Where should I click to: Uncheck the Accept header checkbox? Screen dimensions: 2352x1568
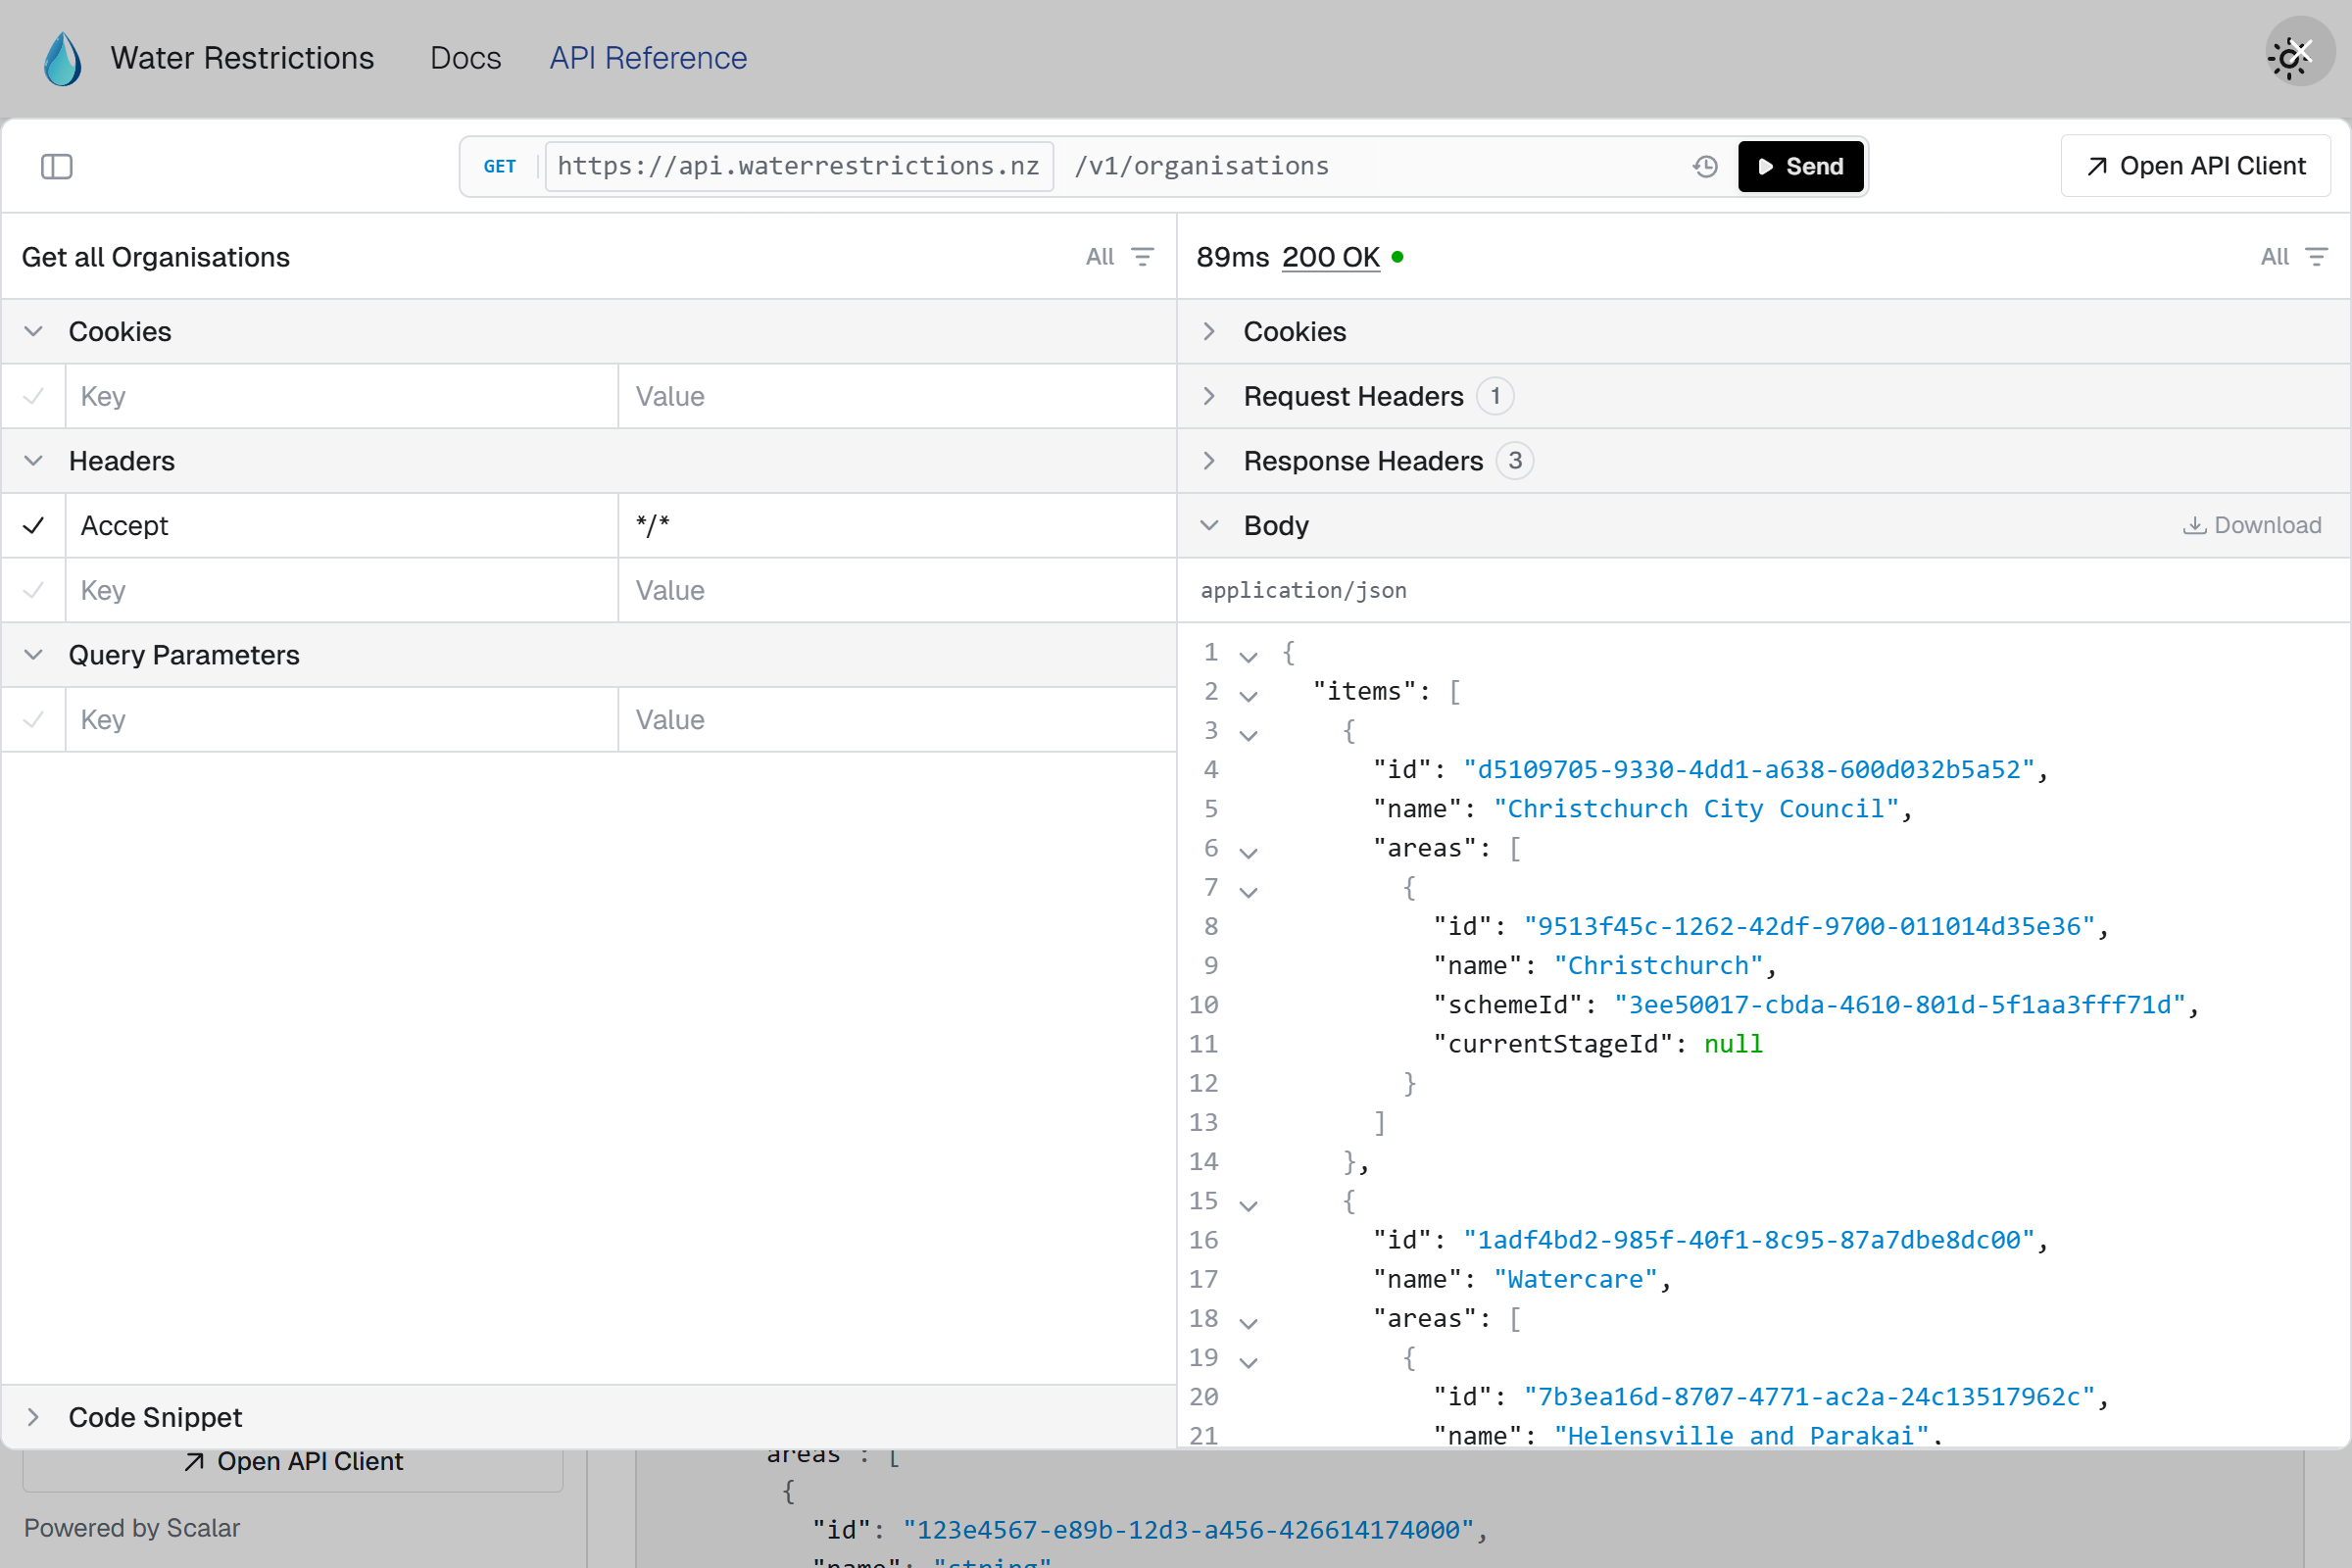click(x=33, y=525)
